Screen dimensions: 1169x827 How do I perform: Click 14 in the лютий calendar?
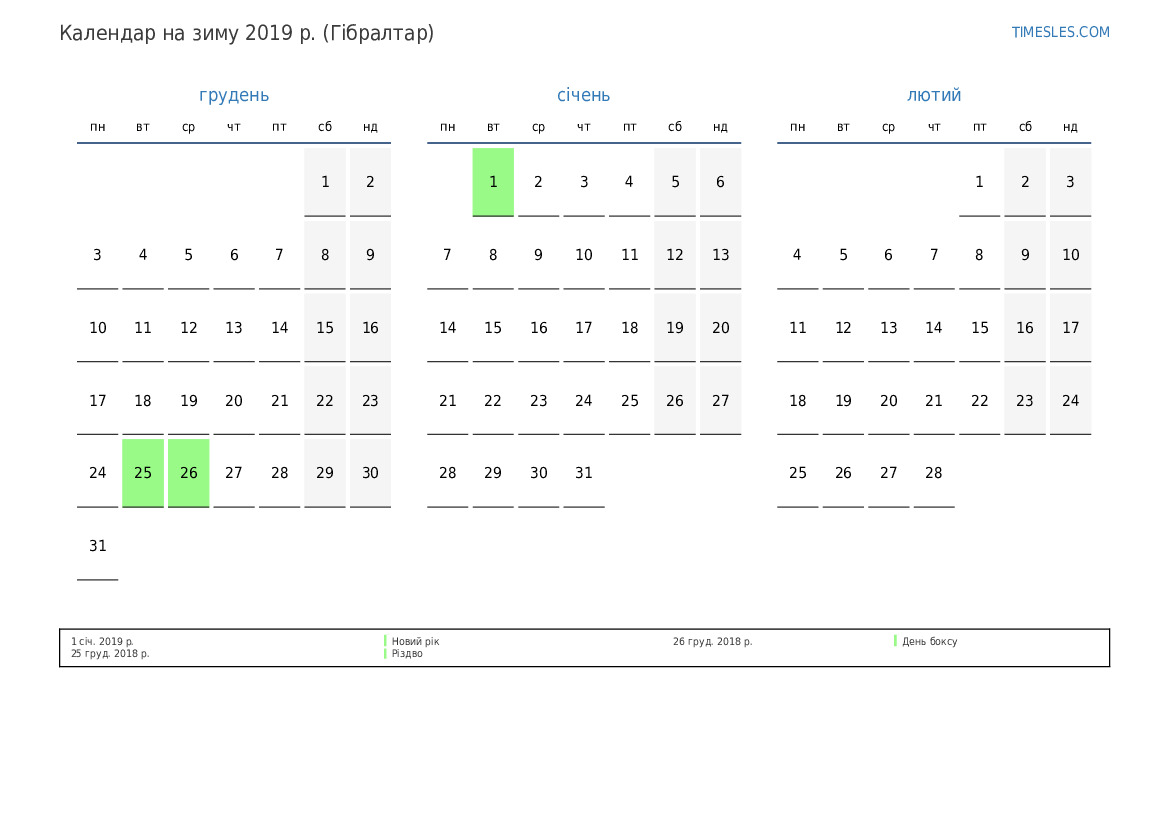[x=933, y=327]
